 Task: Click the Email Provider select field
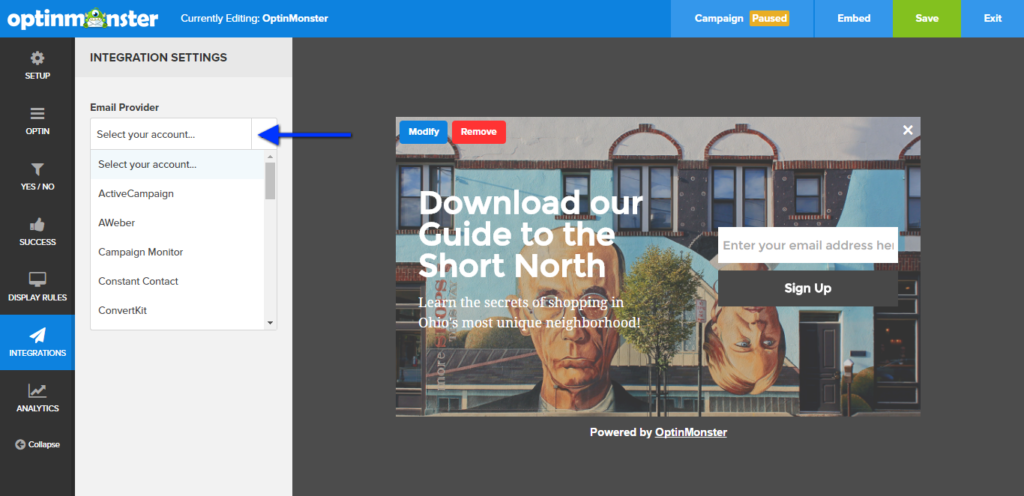184,134
